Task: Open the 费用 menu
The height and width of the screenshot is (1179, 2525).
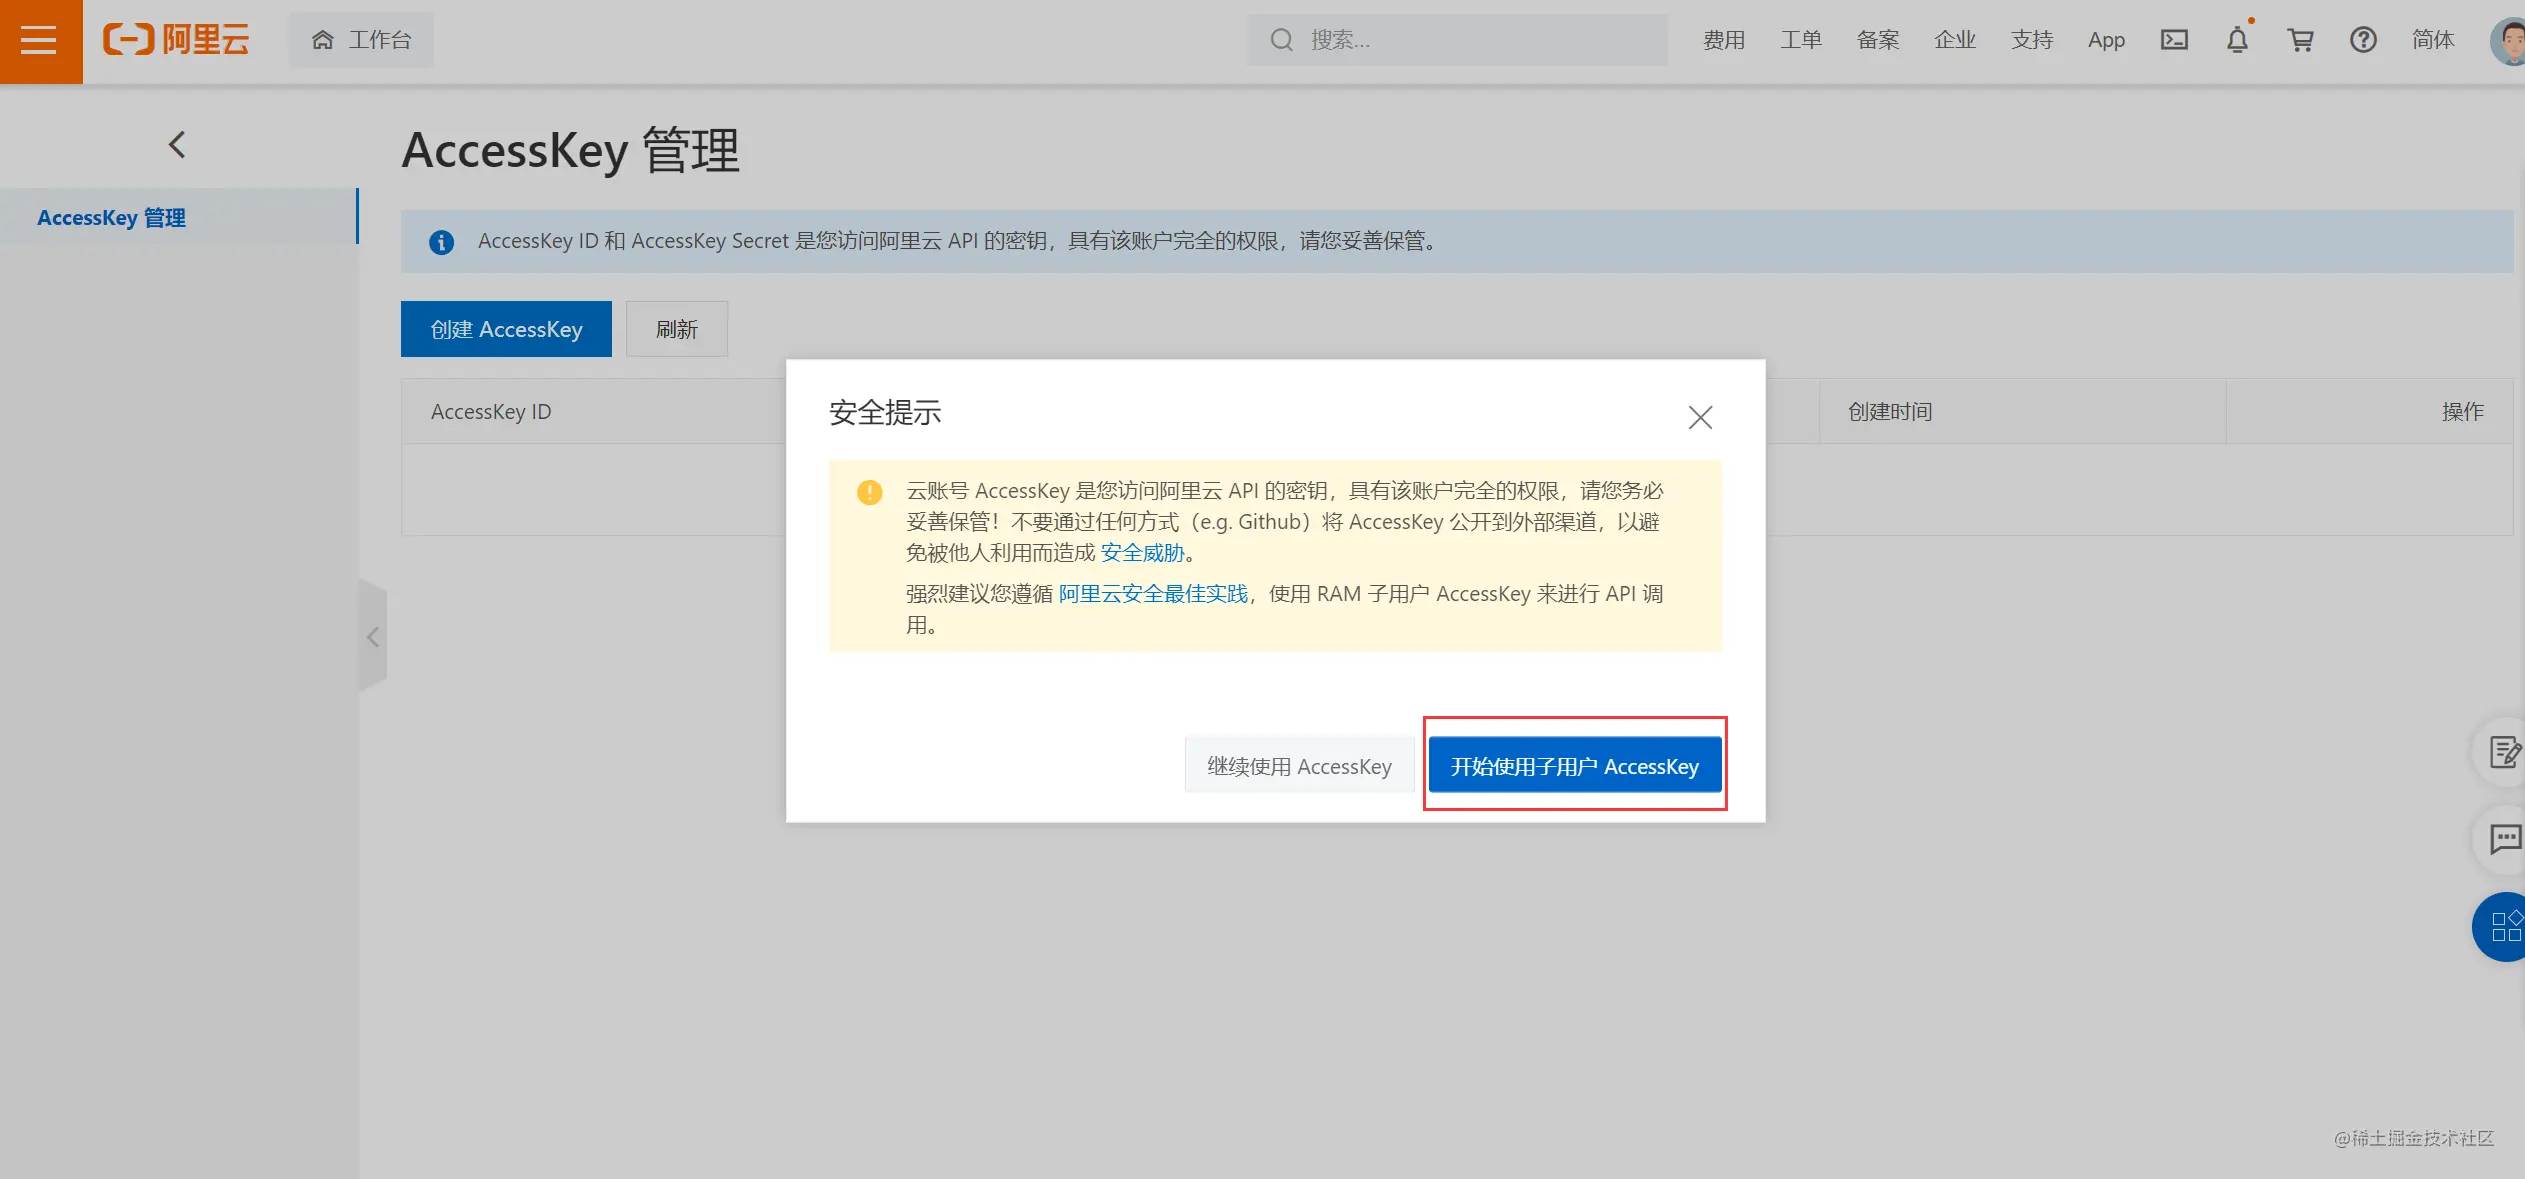Action: tap(1724, 40)
